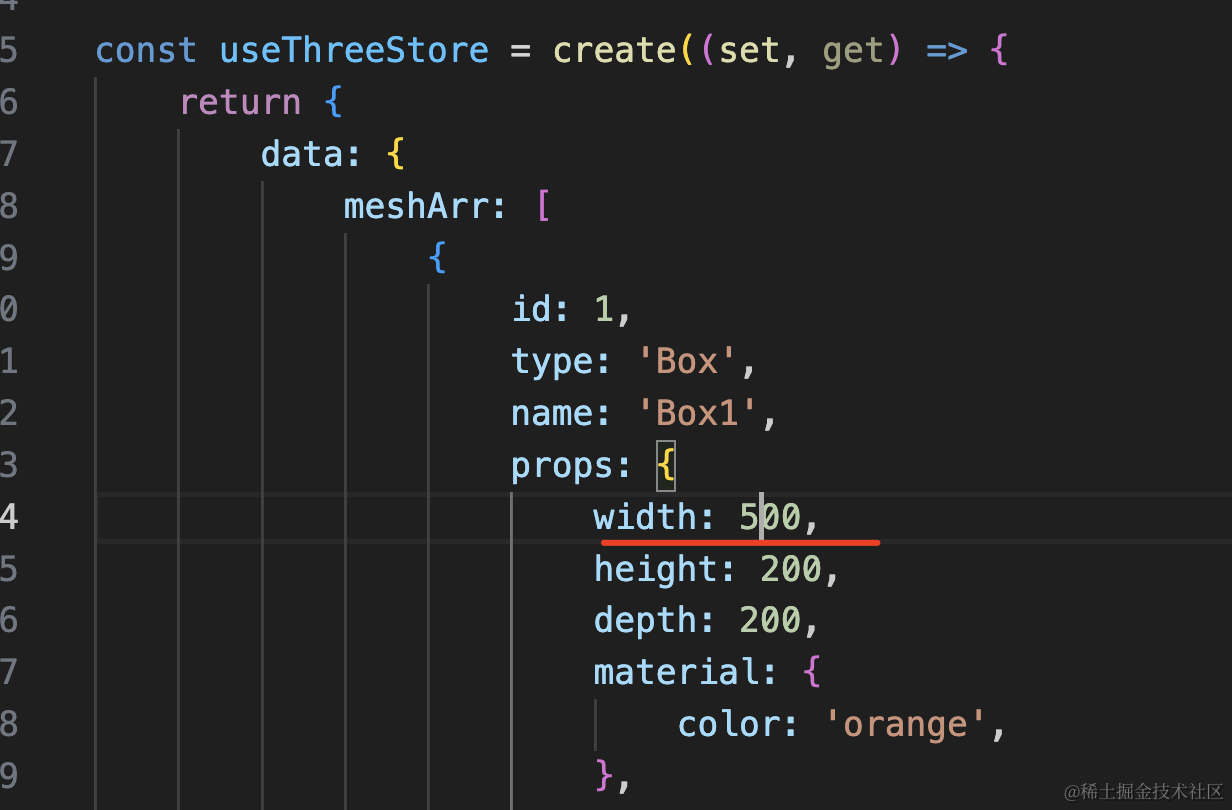Click the 'orange' string value
Viewport: 1232px width, 810px height.
pos(905,725)
